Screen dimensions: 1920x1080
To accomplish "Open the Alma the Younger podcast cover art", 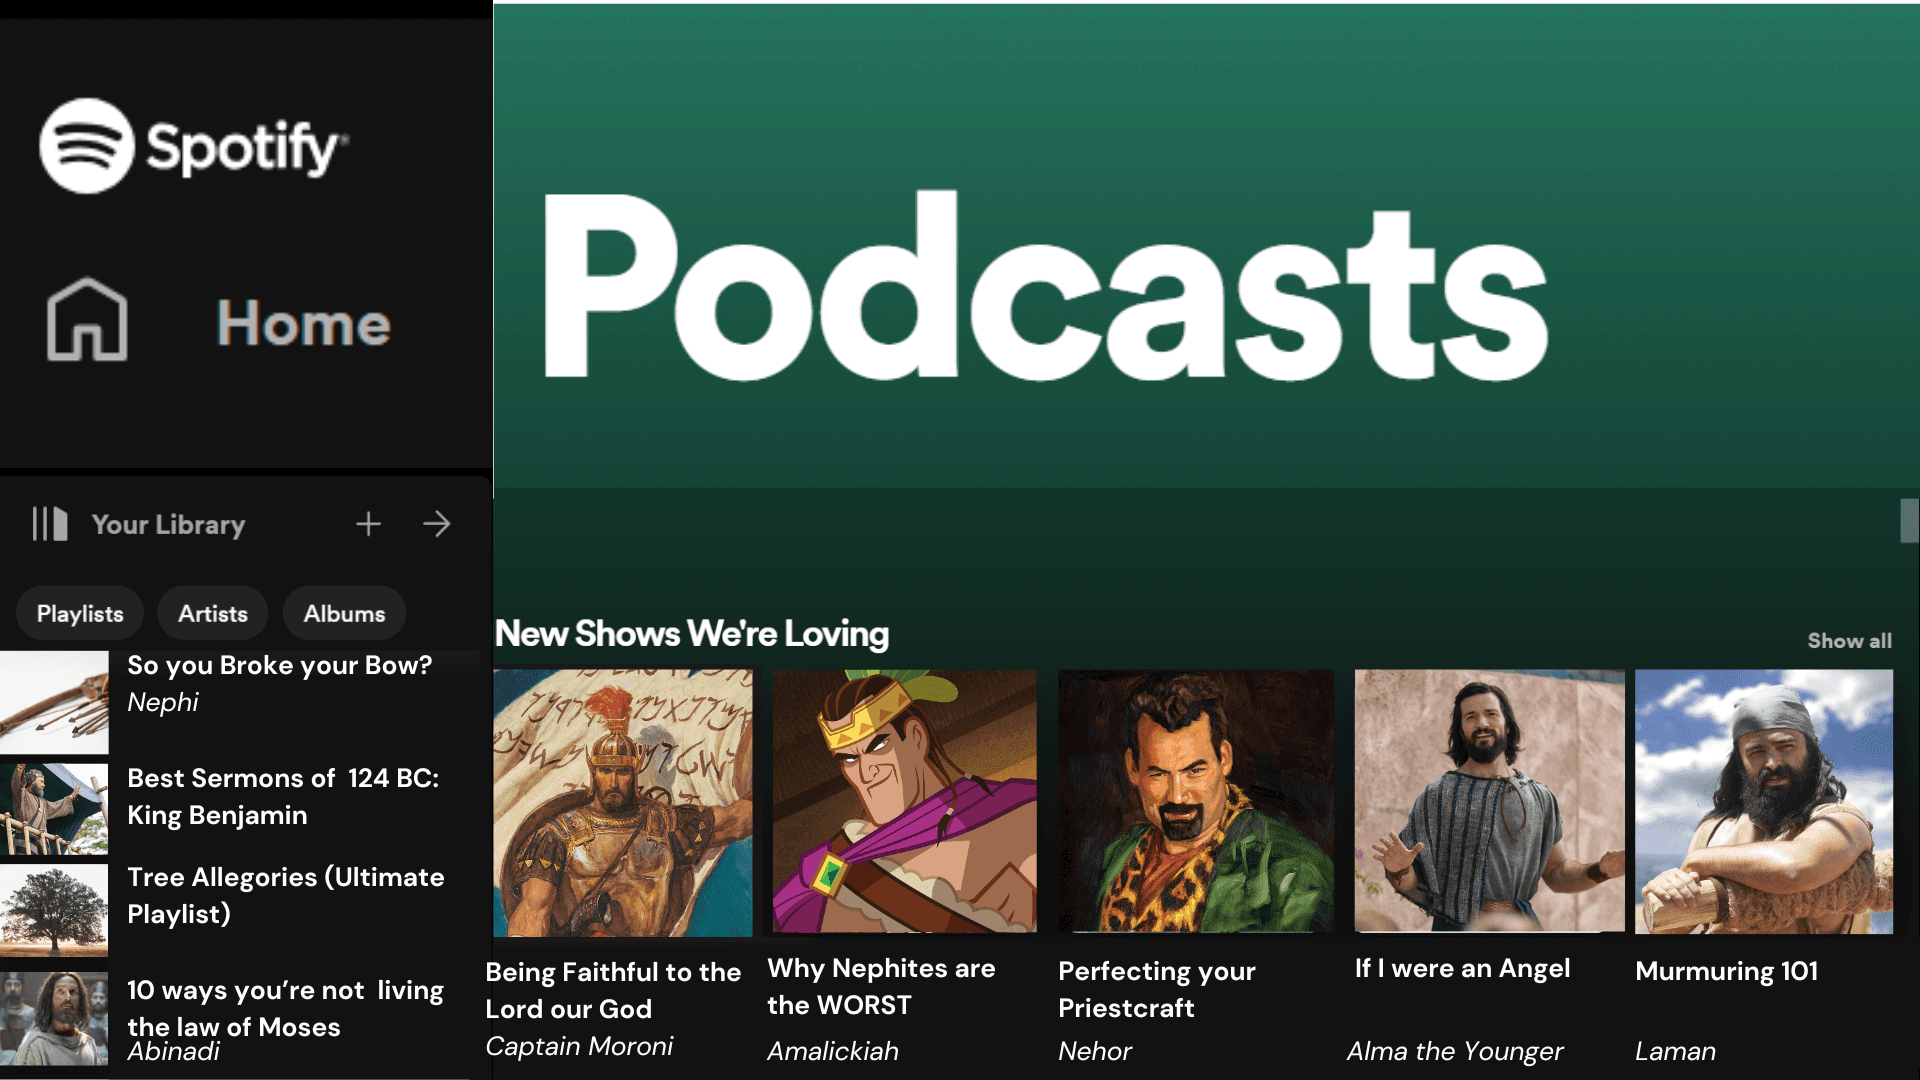I will [x=1490, y=801].
